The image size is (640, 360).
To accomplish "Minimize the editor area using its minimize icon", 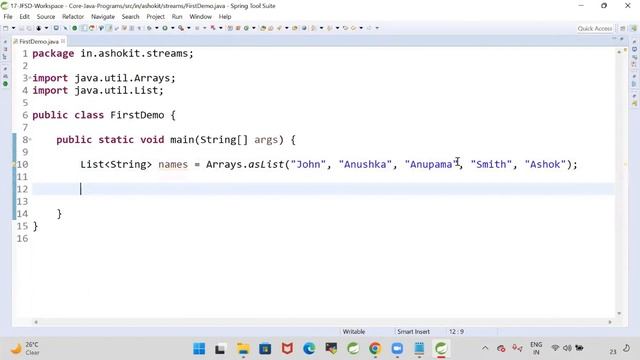I will click(614, 38).
